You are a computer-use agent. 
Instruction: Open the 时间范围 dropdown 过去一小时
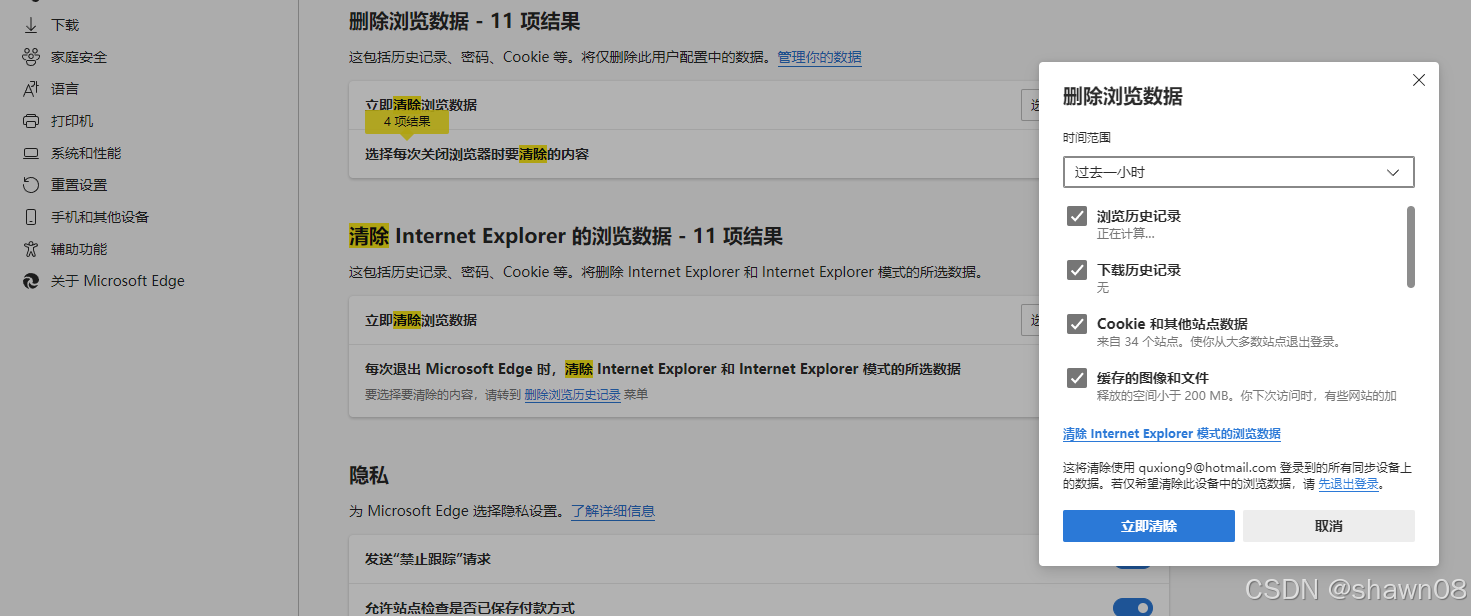coord(1238,172)
